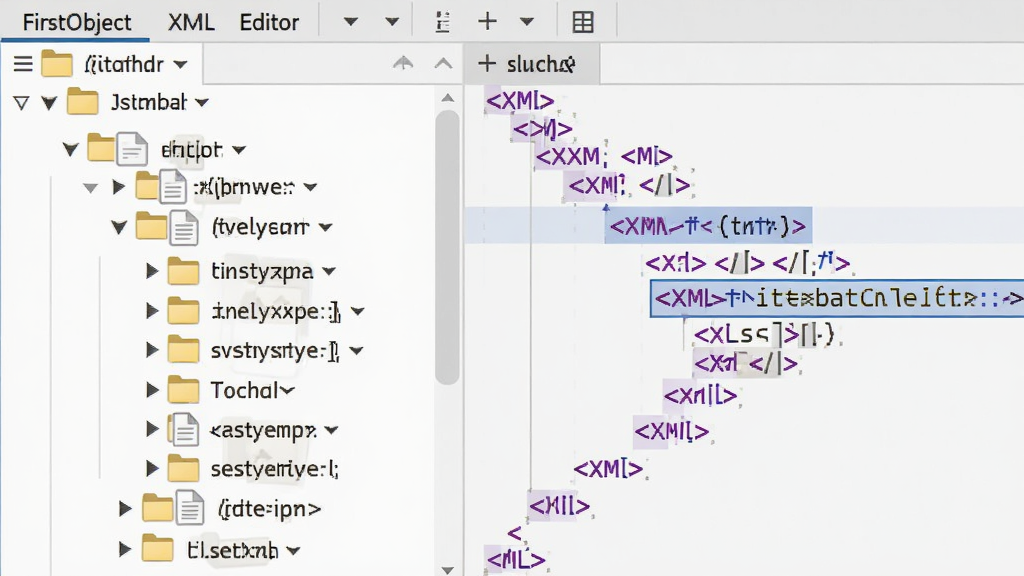Expand the 'kastyempr' node
The image size is (1024, 576).
point(152,430)
